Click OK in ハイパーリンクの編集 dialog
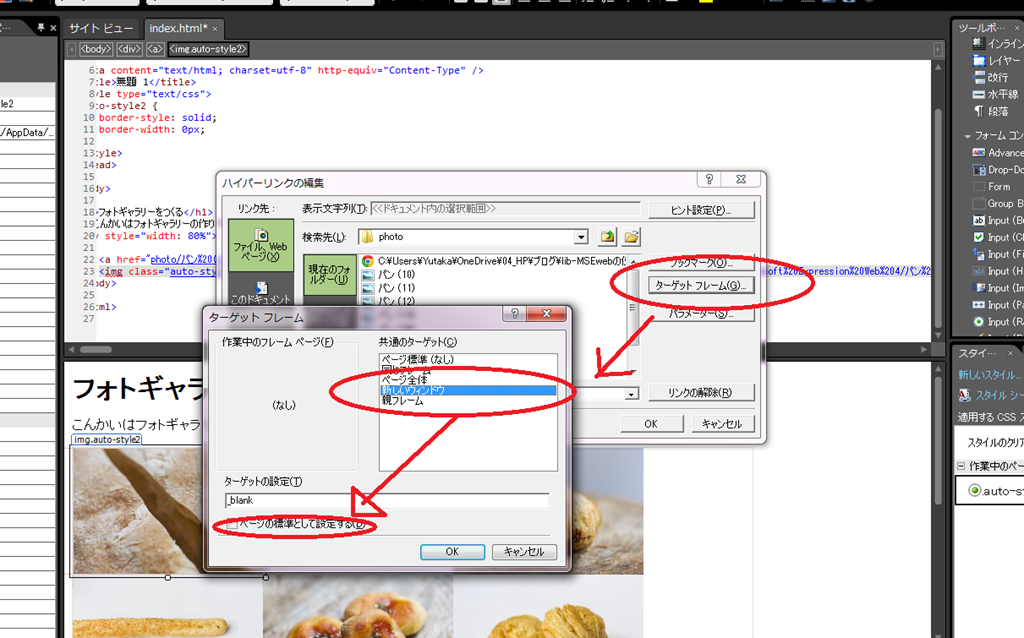The image size is (1024, 638). (651, 424)
